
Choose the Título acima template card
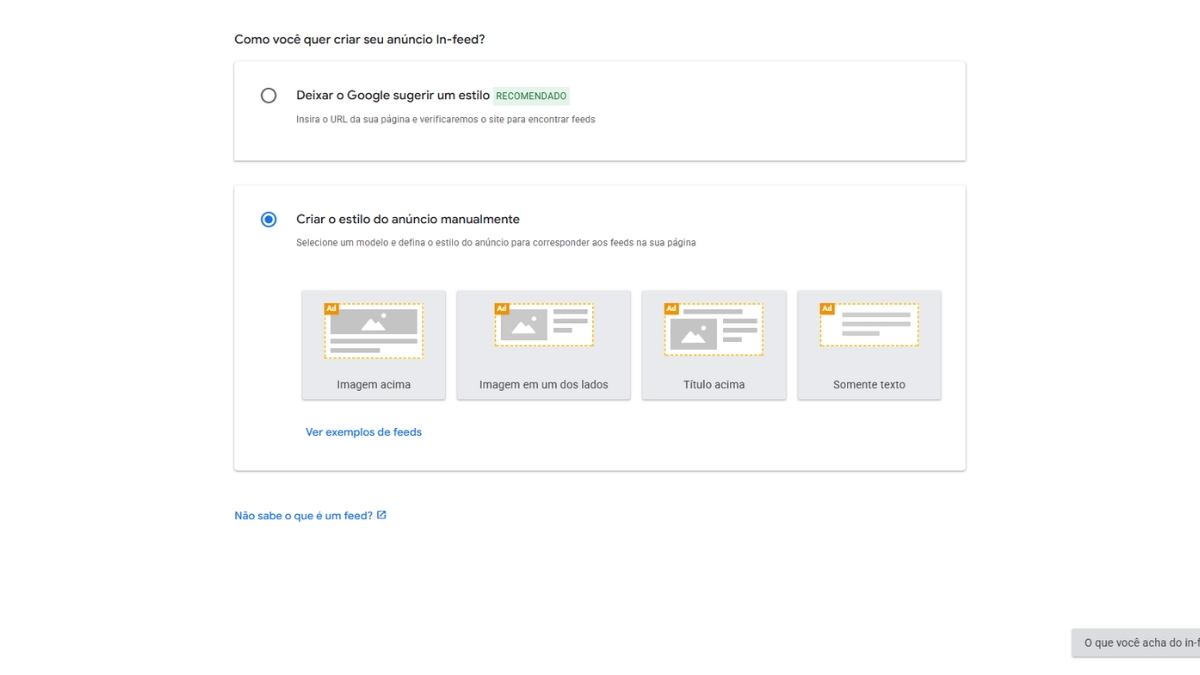coord(714,345)
